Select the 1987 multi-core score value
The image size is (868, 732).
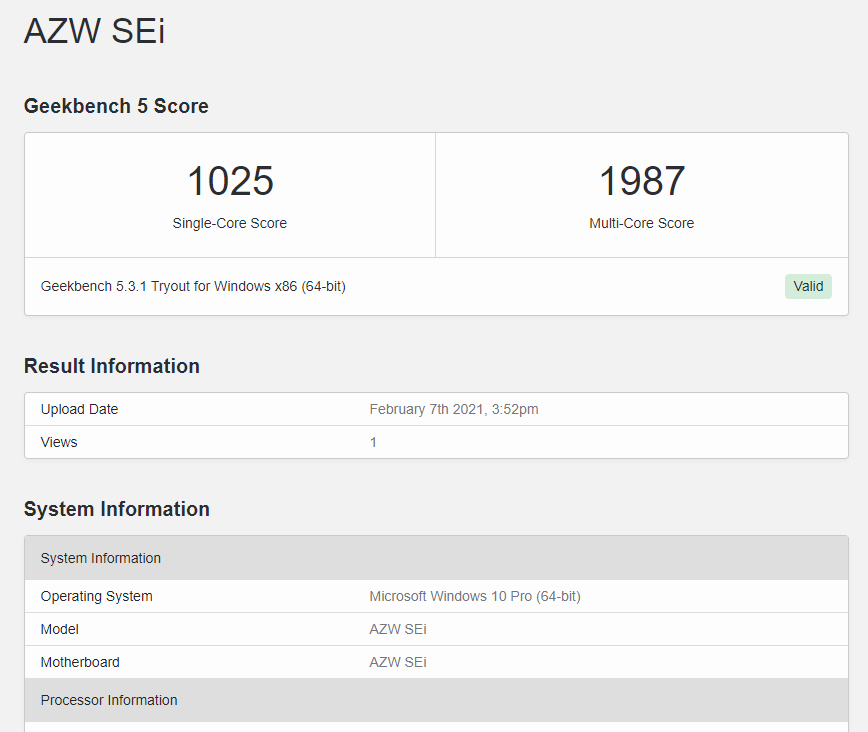point(642,181)
